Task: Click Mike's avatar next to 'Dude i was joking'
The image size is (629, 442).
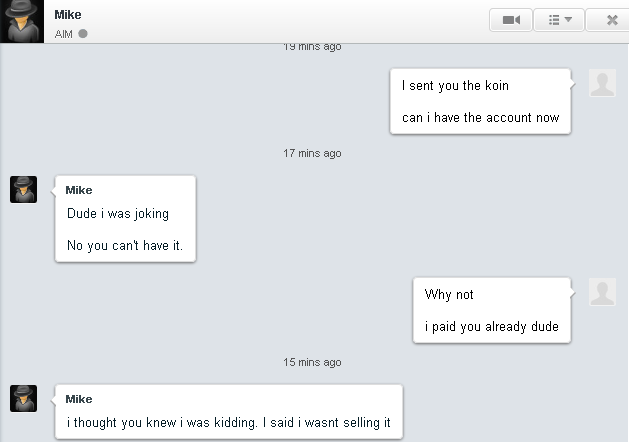Action: click(x=24, y=189)
